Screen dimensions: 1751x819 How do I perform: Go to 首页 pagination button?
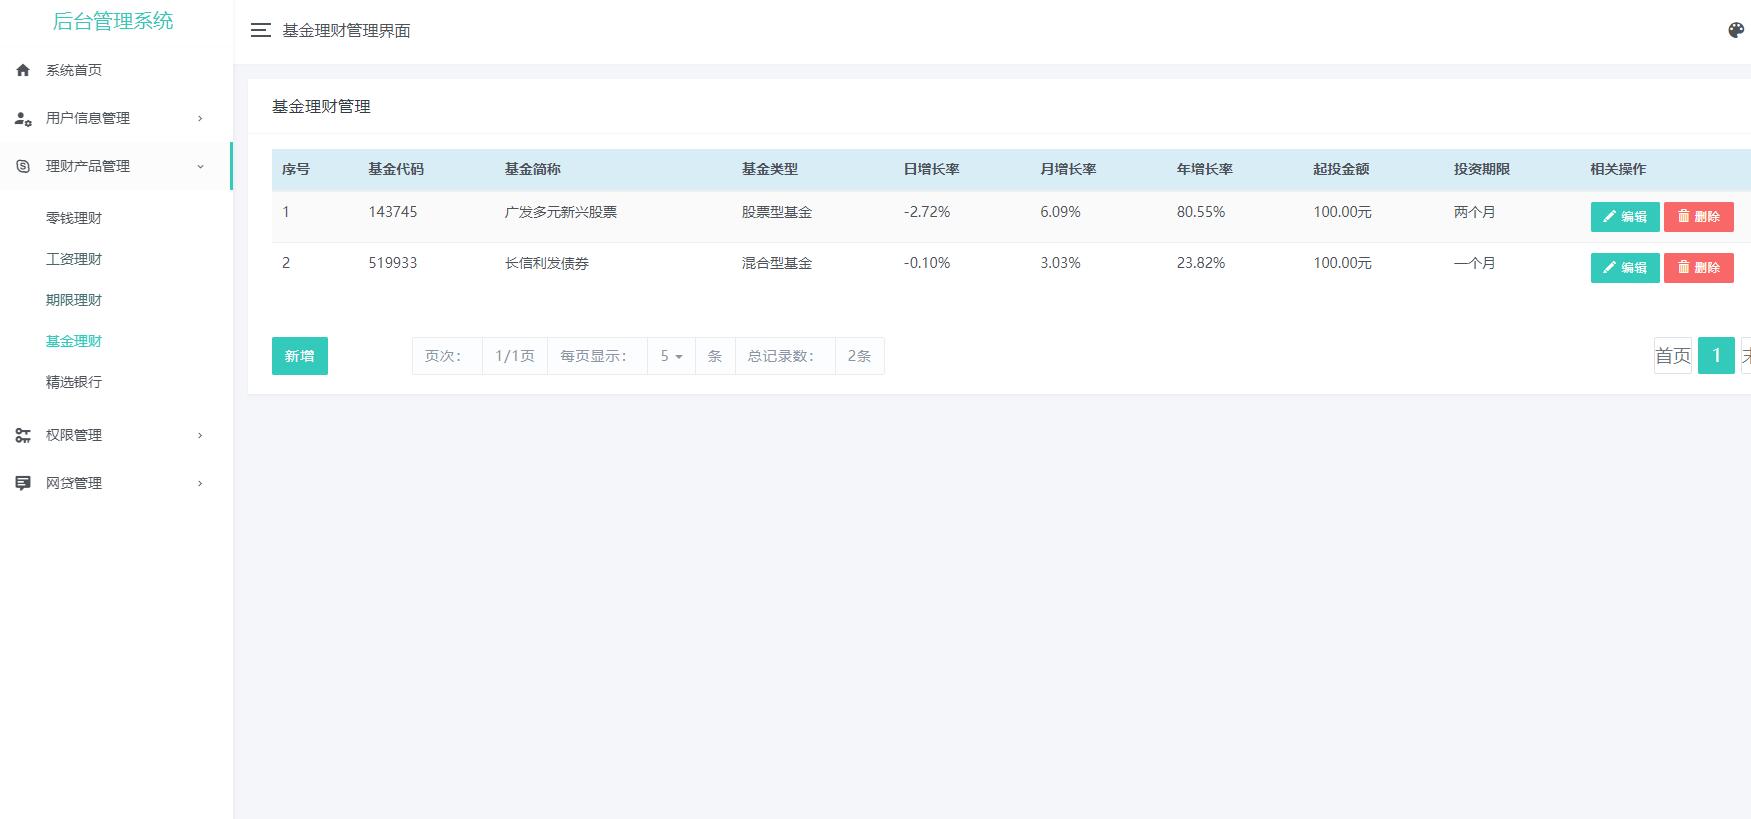[1673, 356]
